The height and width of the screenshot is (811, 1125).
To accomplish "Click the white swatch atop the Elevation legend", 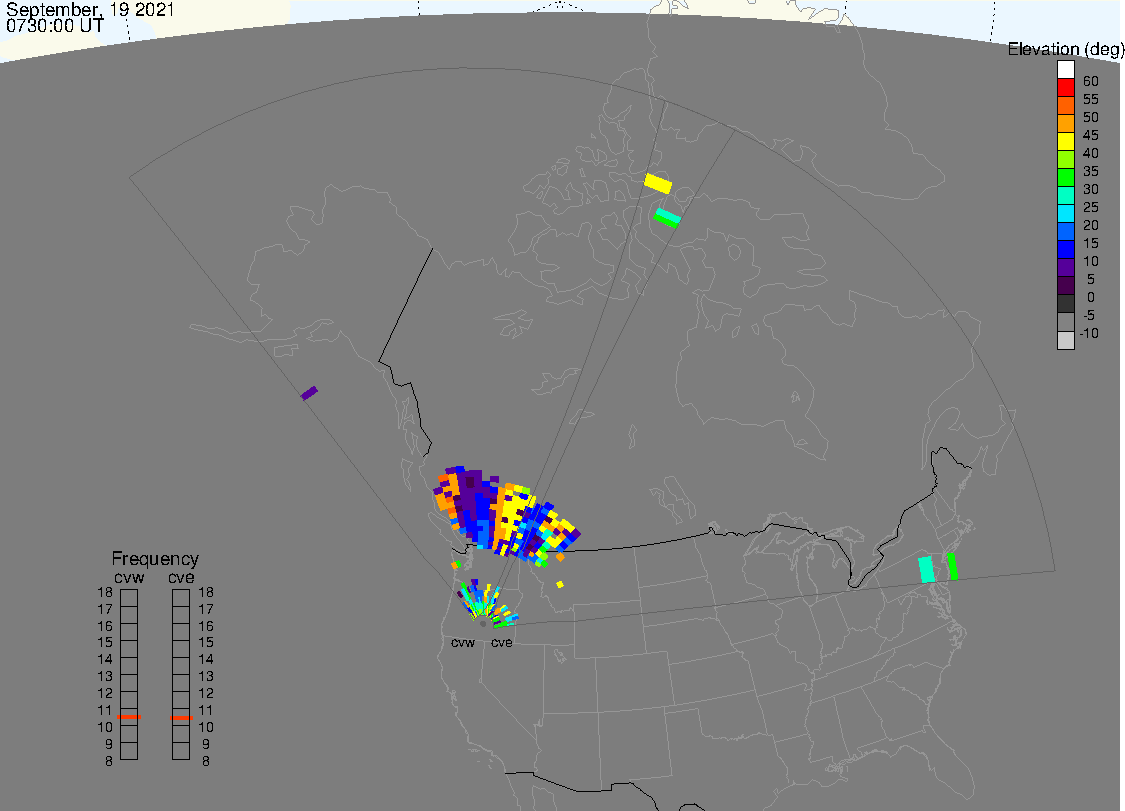I will coord(1065,70).
